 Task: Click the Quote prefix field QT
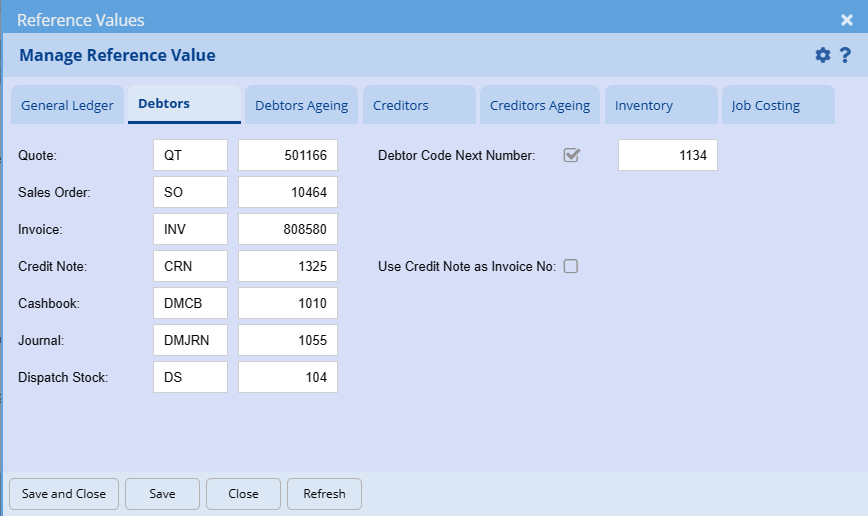pos(190,155)
